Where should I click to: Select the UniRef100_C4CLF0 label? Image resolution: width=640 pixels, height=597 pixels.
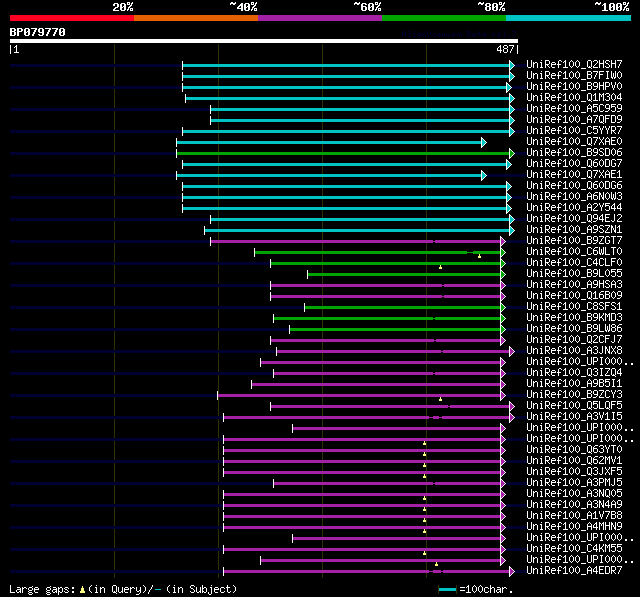(x=574, y=263)
